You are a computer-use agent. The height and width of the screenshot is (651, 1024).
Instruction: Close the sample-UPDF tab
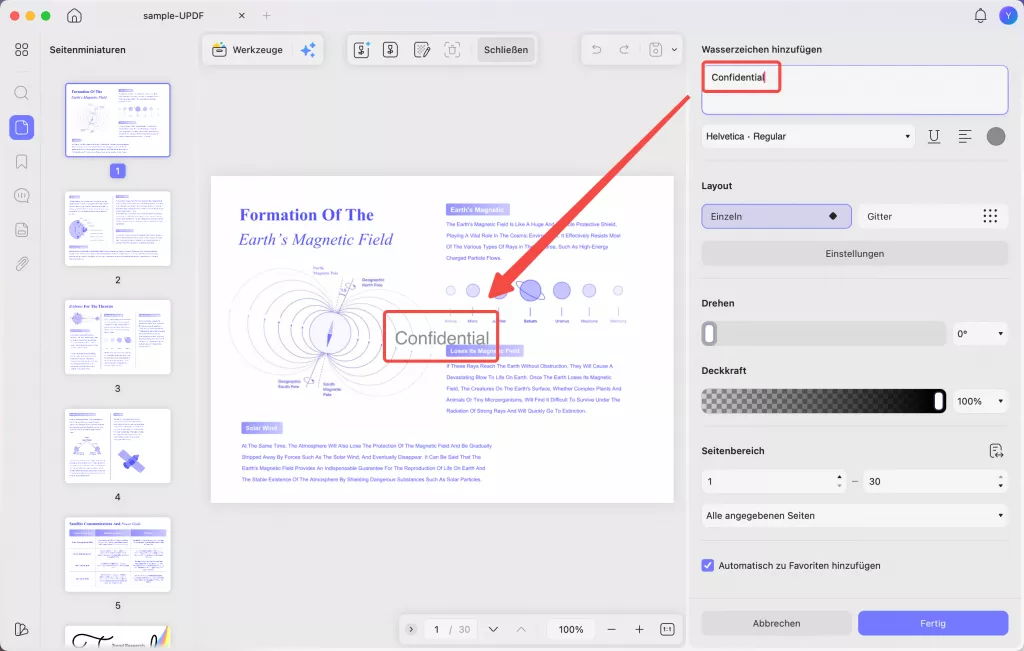(242, 16)
